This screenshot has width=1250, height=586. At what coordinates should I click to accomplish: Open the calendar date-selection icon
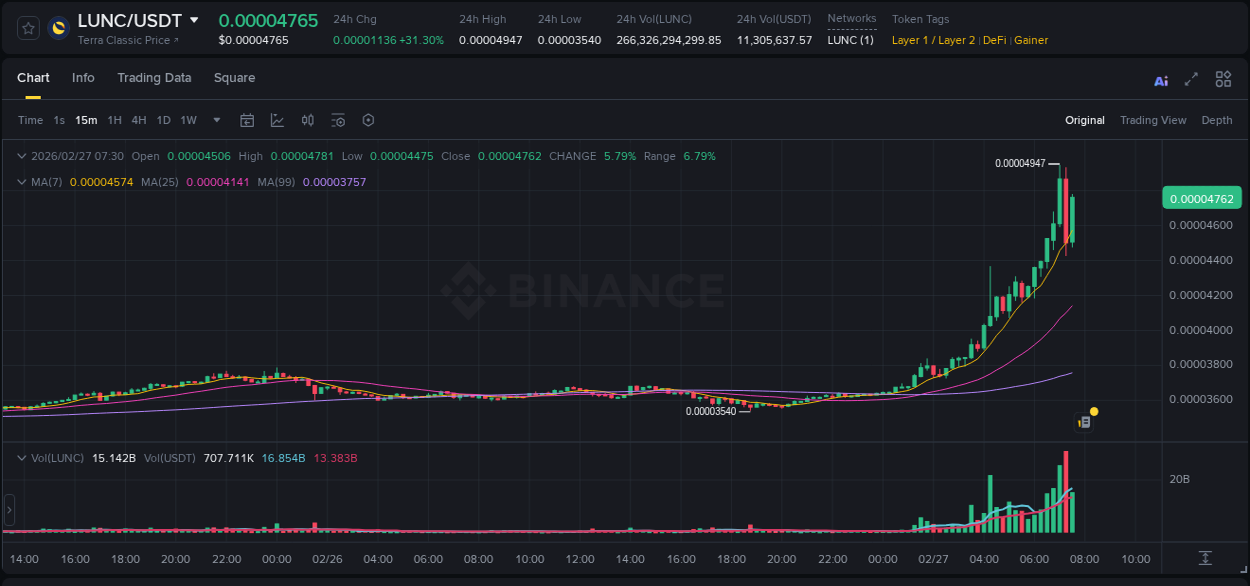247,120
